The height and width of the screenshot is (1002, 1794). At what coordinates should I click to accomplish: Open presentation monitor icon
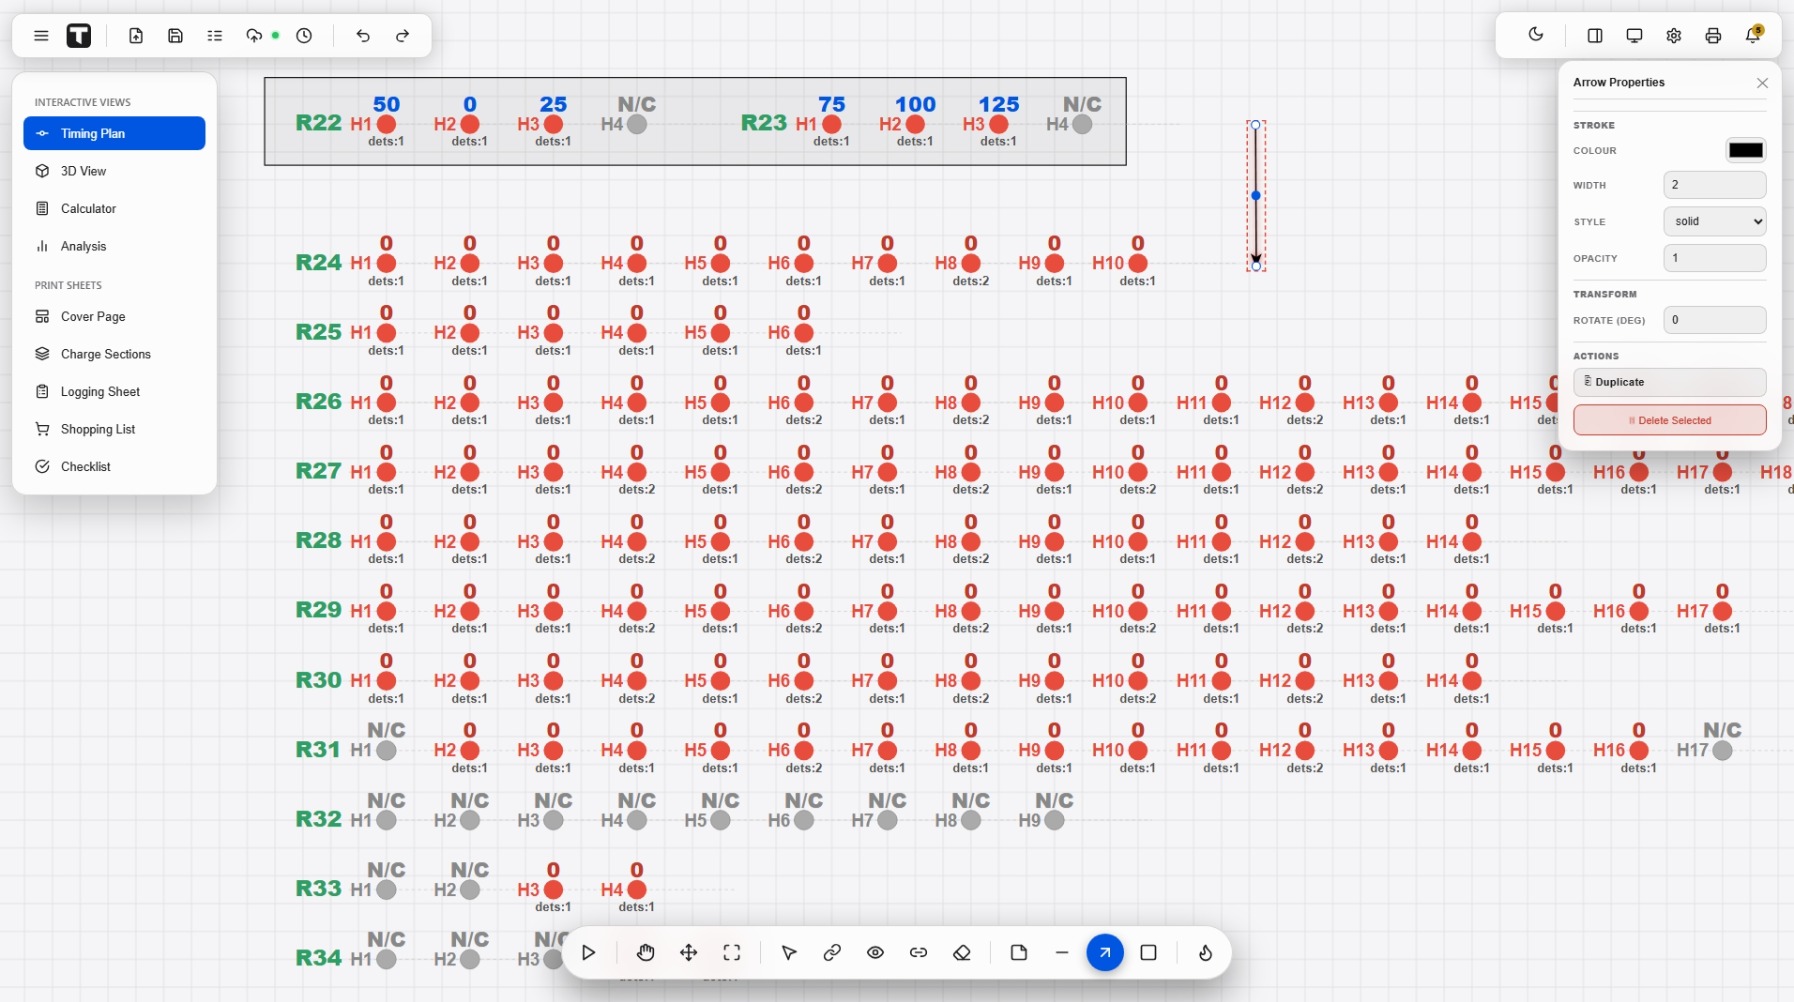pyautogui.click(x=1634, y=36)
